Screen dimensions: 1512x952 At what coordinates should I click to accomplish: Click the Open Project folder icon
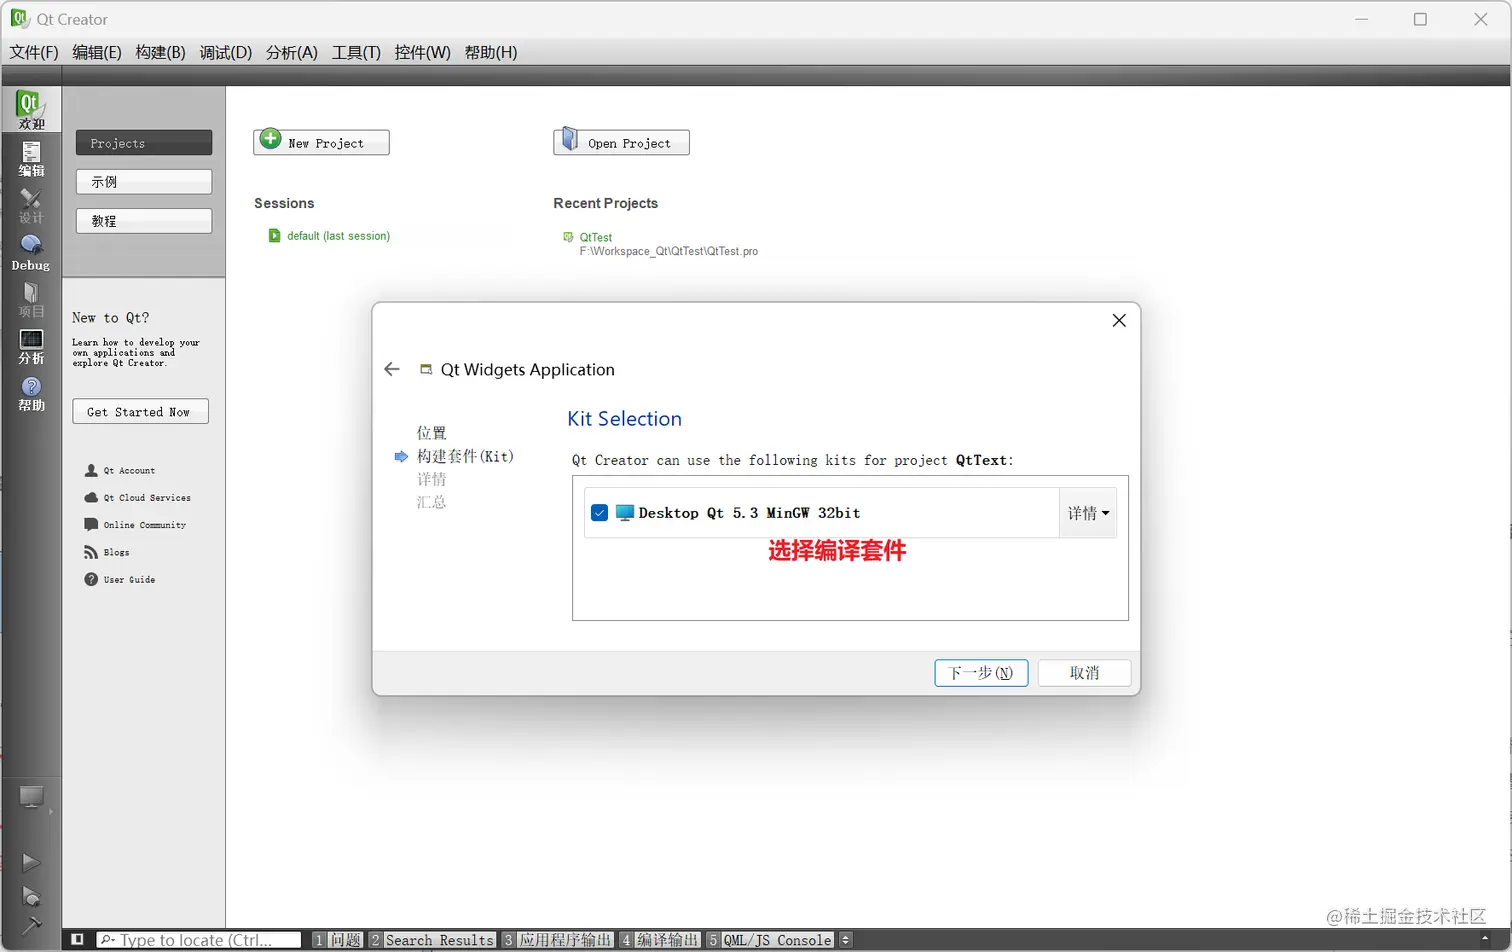tap(569, 139)
